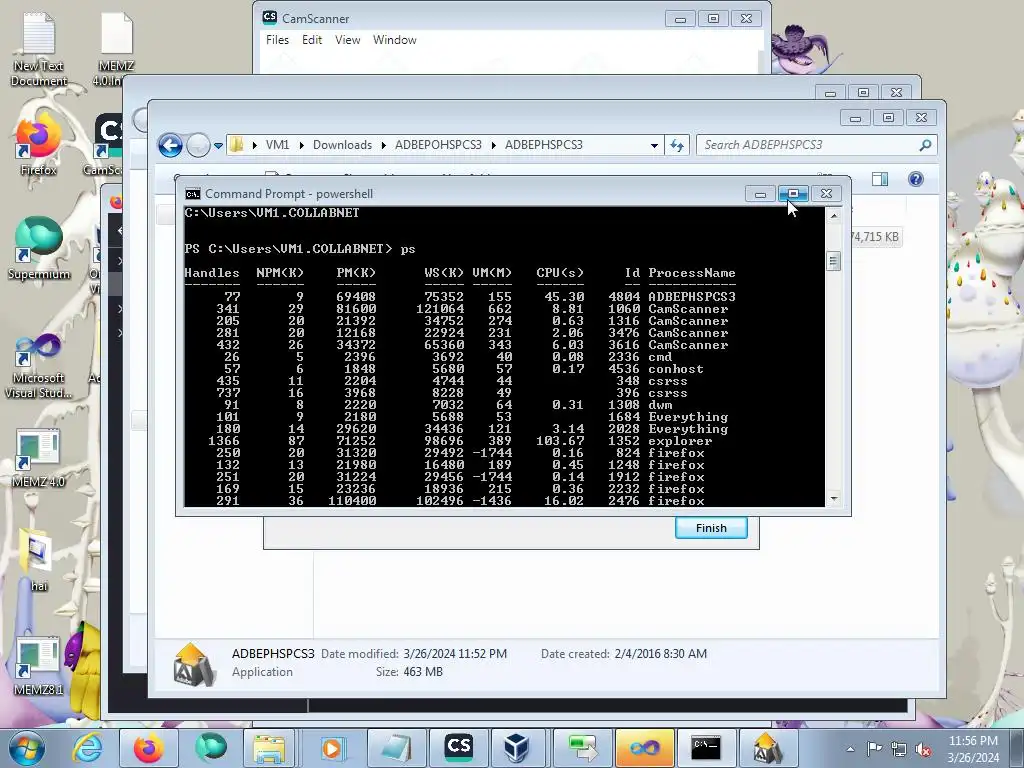Show hidden tray icons arrow
Image resolution: width=1024 pixels, height=768 pixels.
point(850,749)
